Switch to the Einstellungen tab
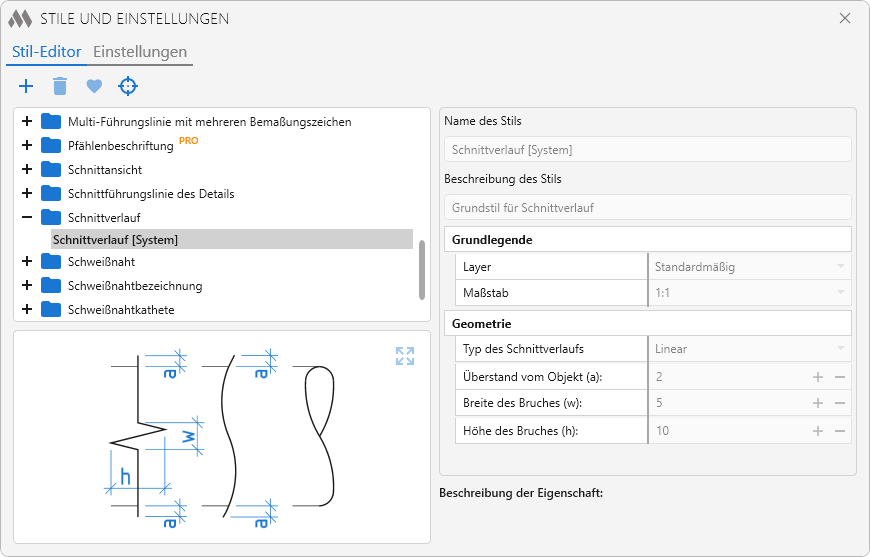870x557 pixels. [140, 52]
